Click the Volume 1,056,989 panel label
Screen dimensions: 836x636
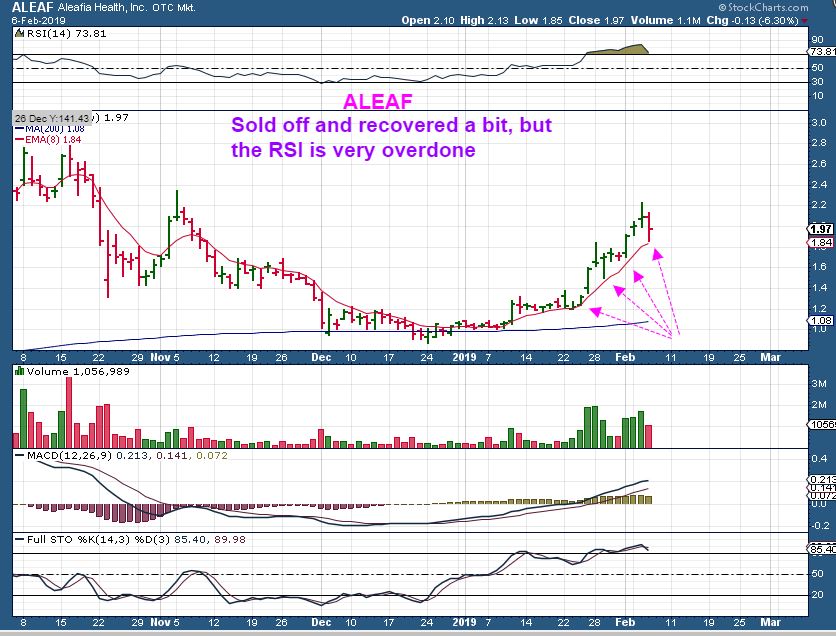click(x=78, y=372)
